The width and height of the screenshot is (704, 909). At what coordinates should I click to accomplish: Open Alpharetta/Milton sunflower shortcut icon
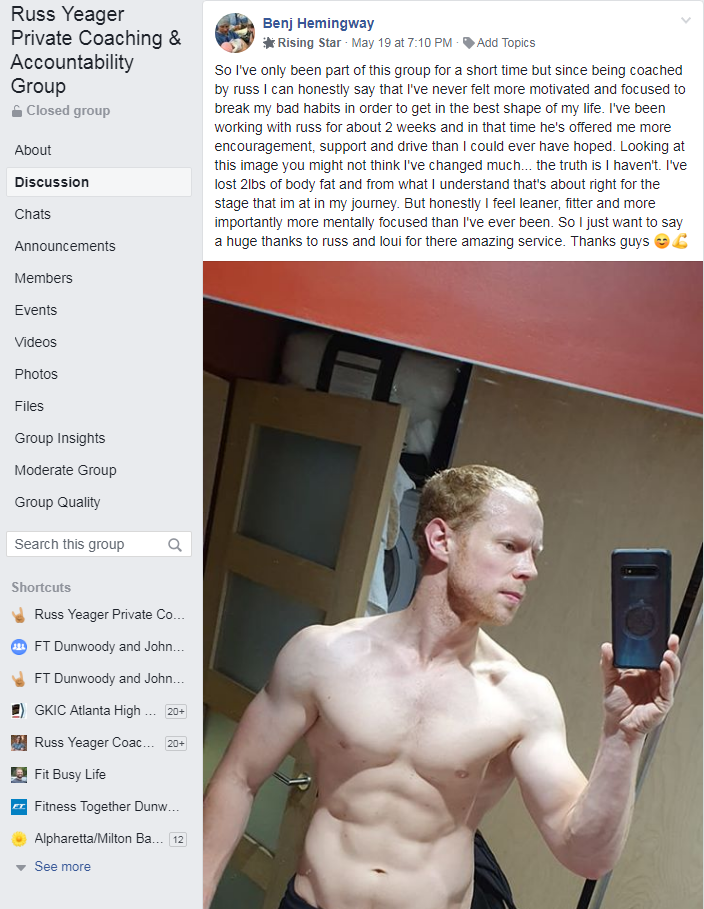[x=19, y=838]
